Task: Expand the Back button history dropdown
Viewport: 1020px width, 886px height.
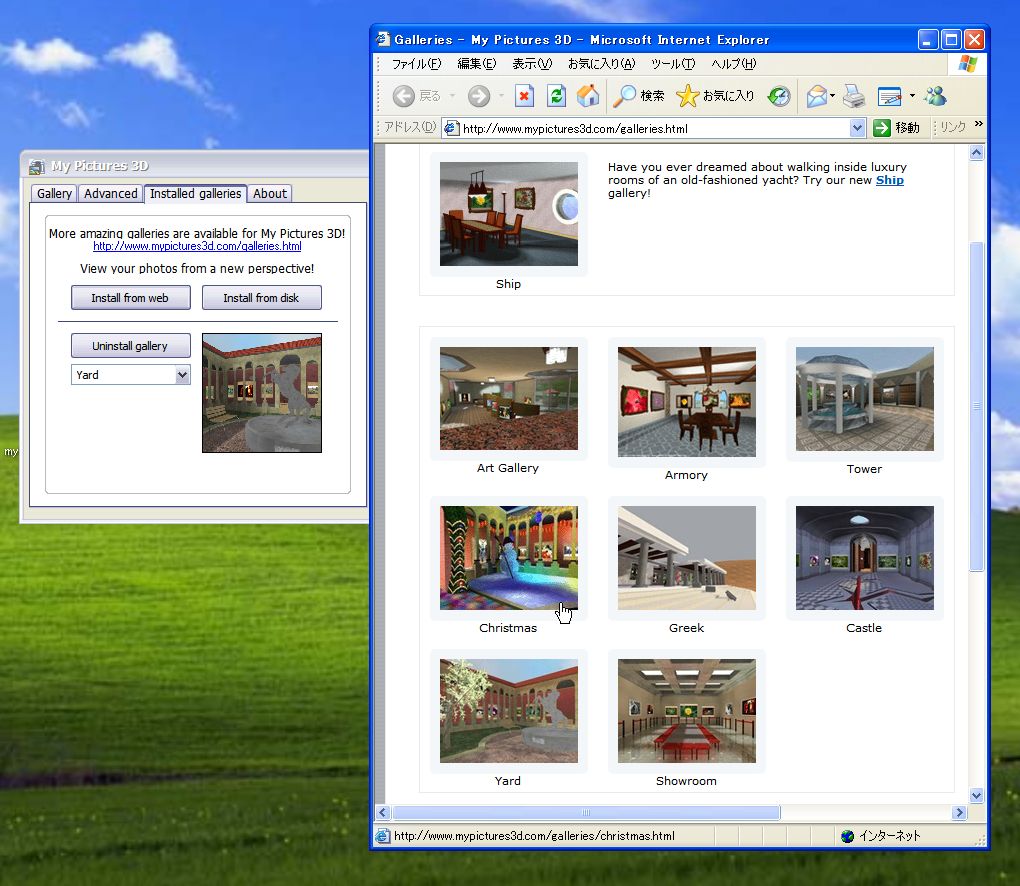Action: [452, 96]
